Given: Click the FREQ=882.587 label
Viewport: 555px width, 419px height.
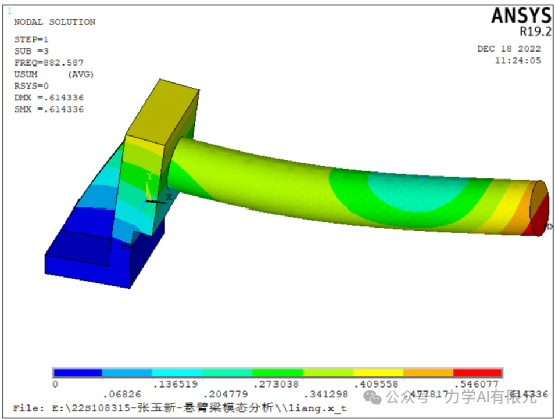Looking at the screenshot, I should click(49, 63).
